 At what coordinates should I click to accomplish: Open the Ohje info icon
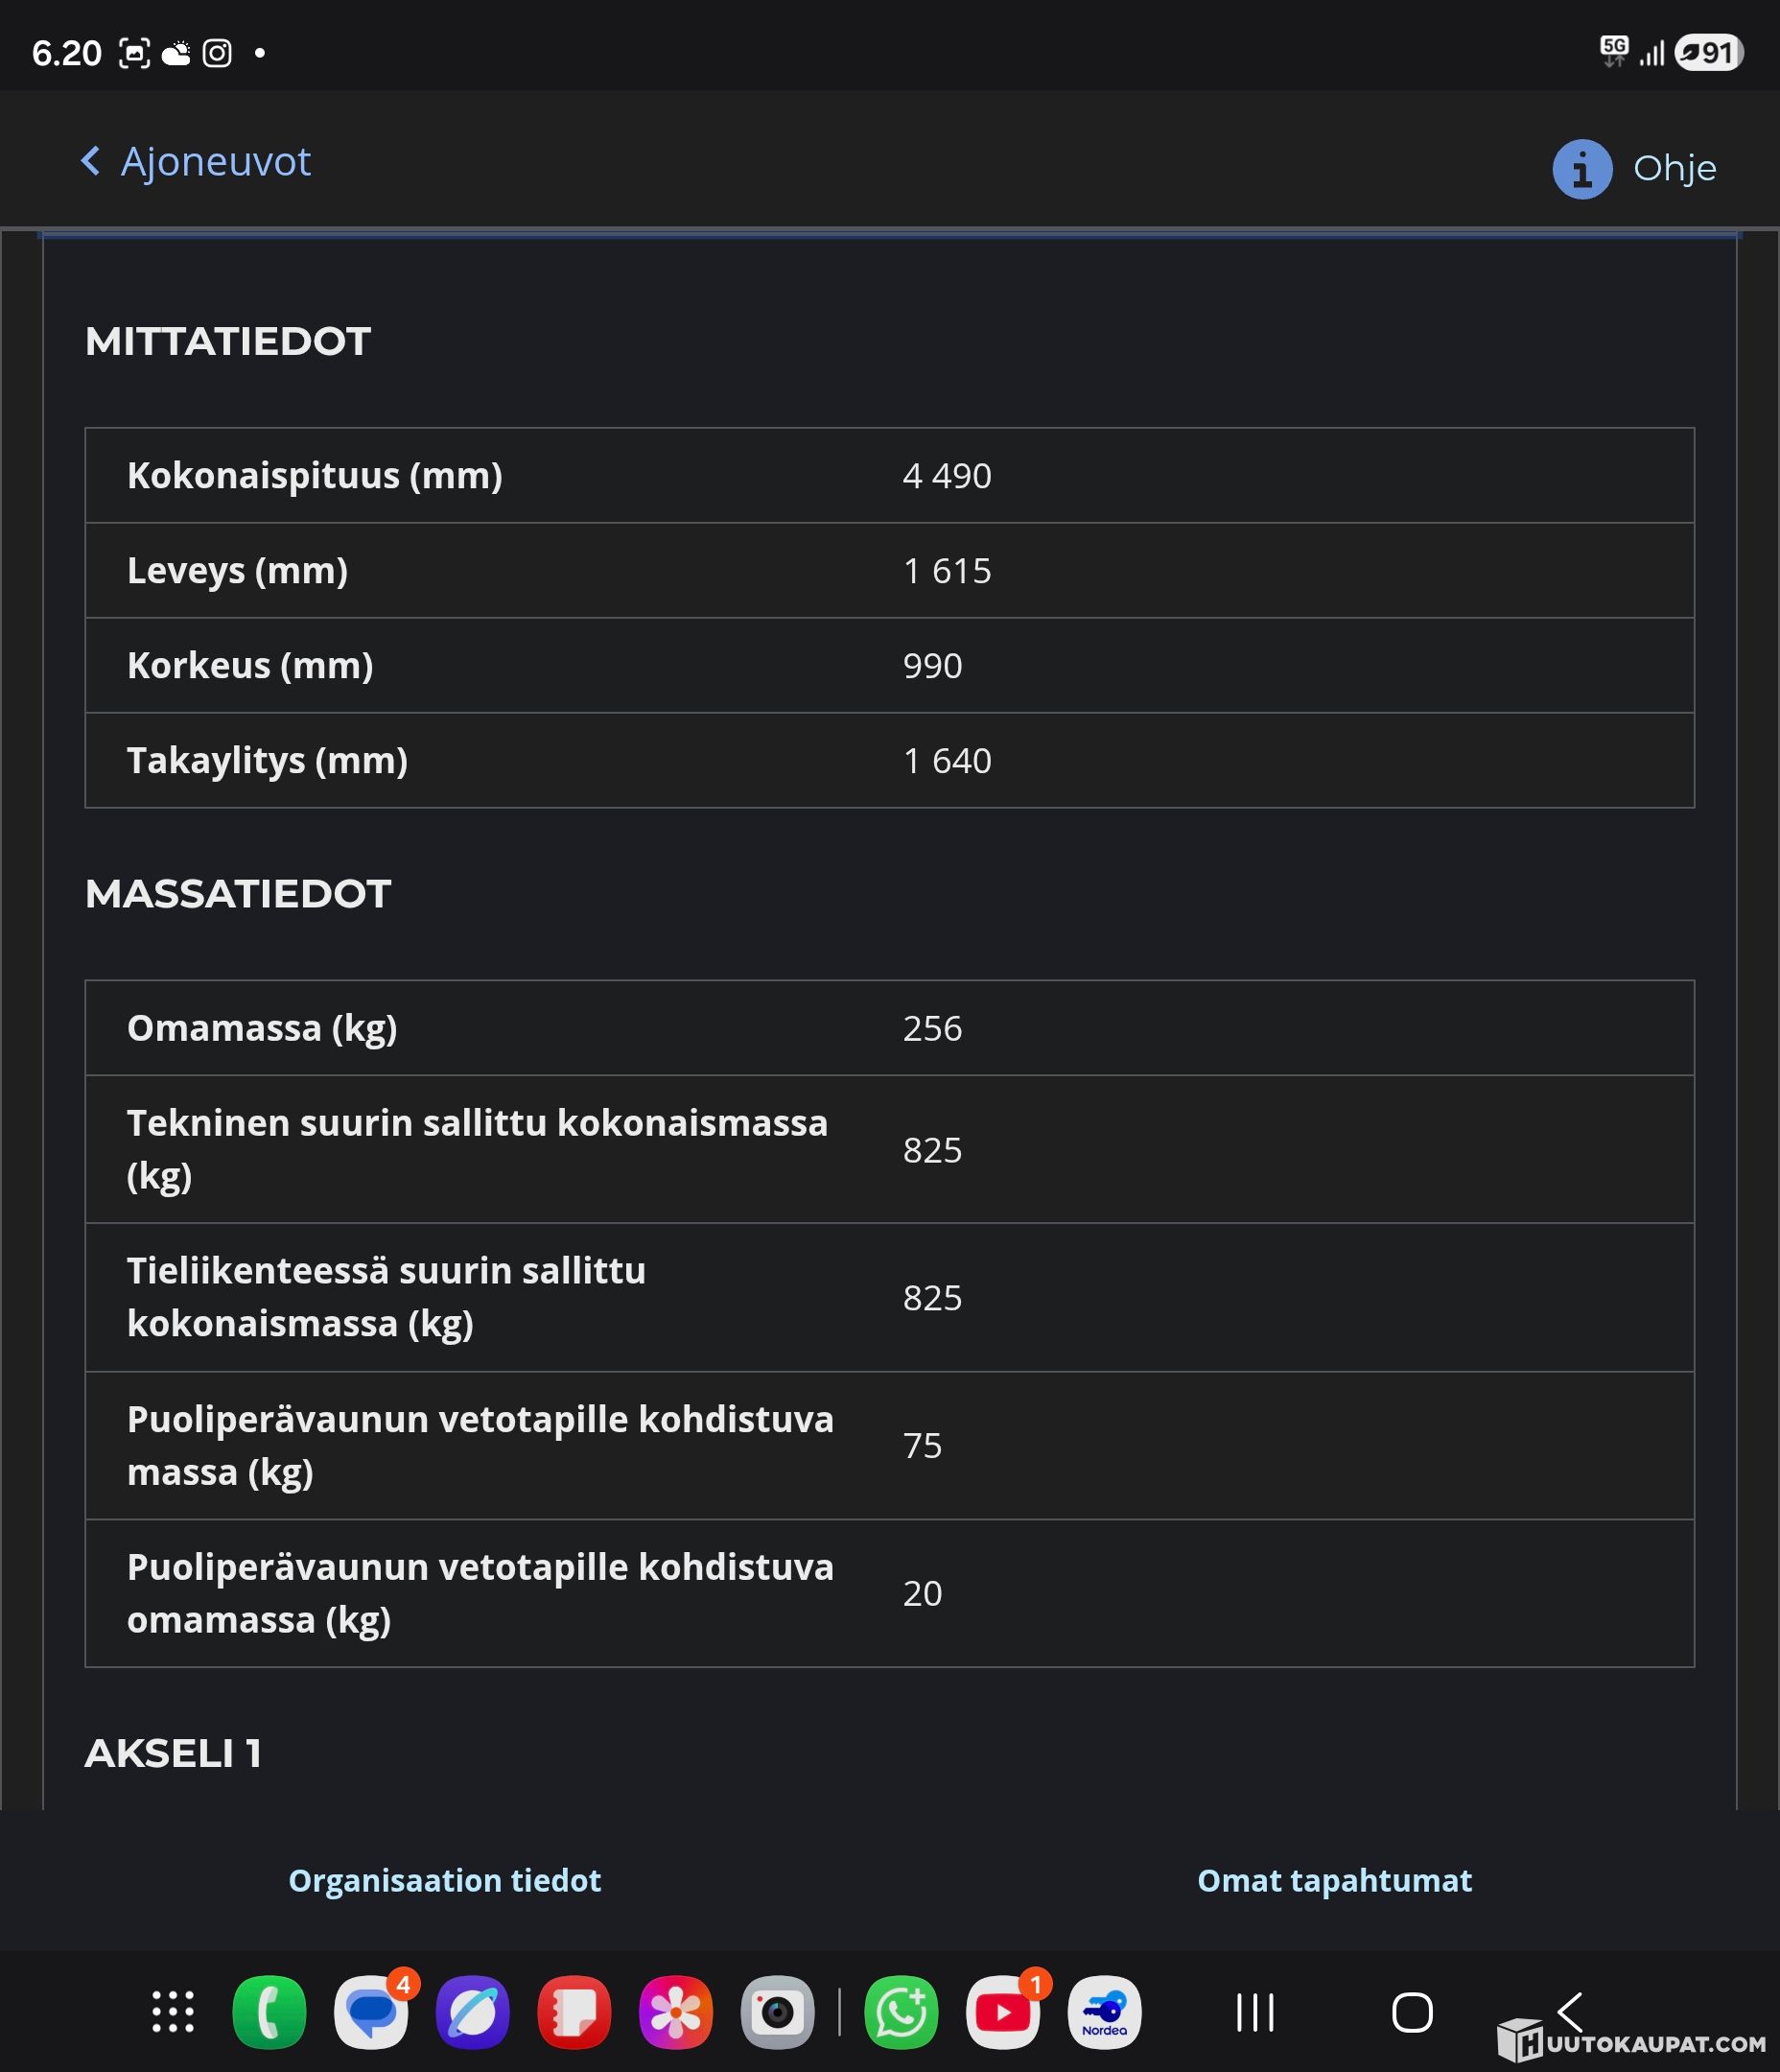click(1581, 169)
